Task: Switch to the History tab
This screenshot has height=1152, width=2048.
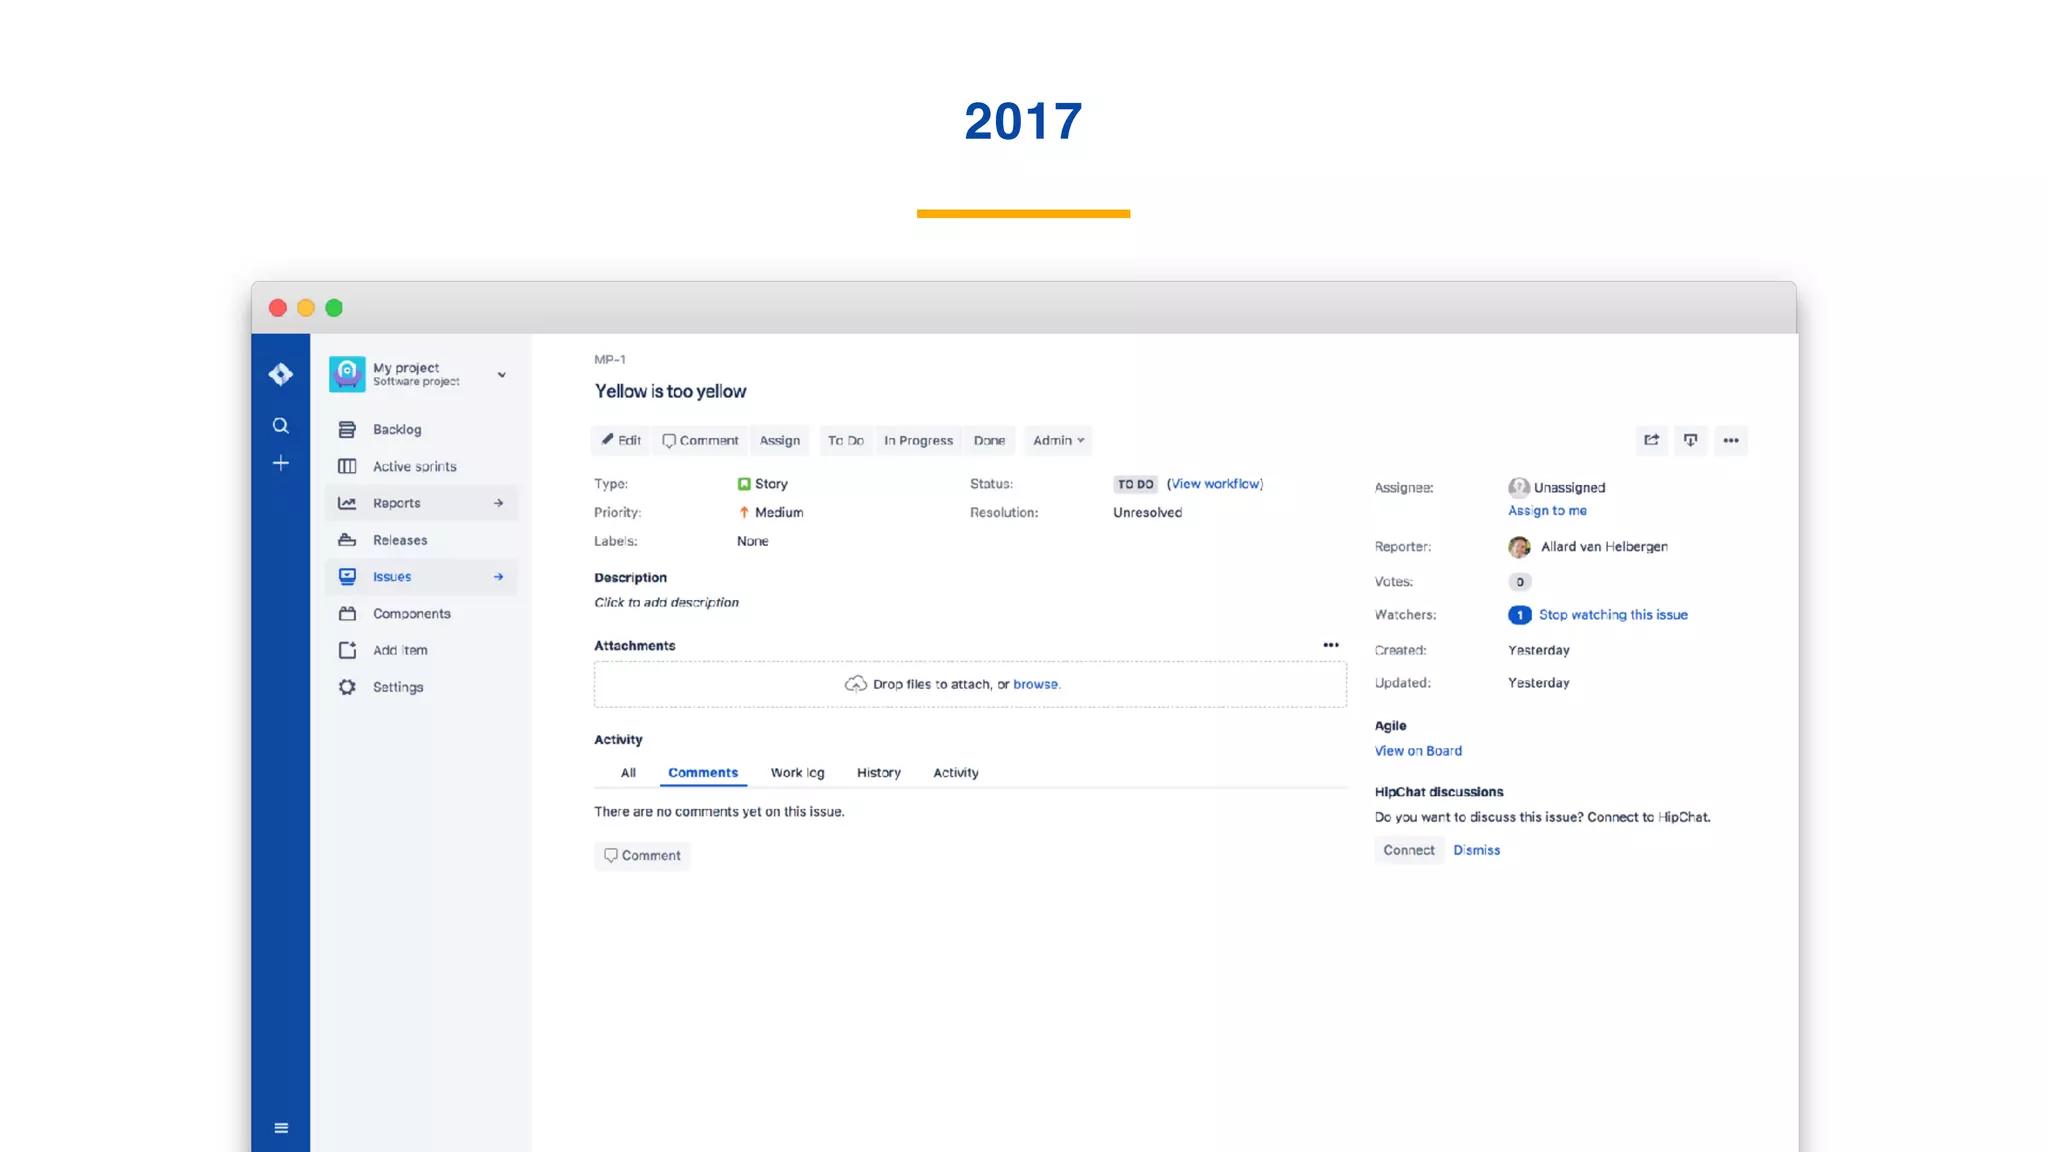Action: pos(878,773)
